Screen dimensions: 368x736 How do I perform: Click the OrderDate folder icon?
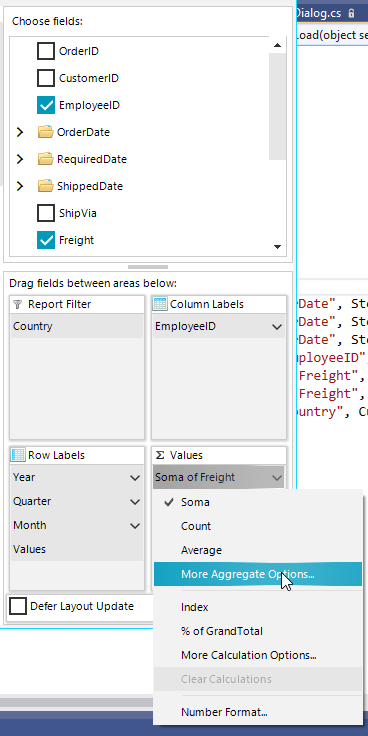[x=46, y=132]
